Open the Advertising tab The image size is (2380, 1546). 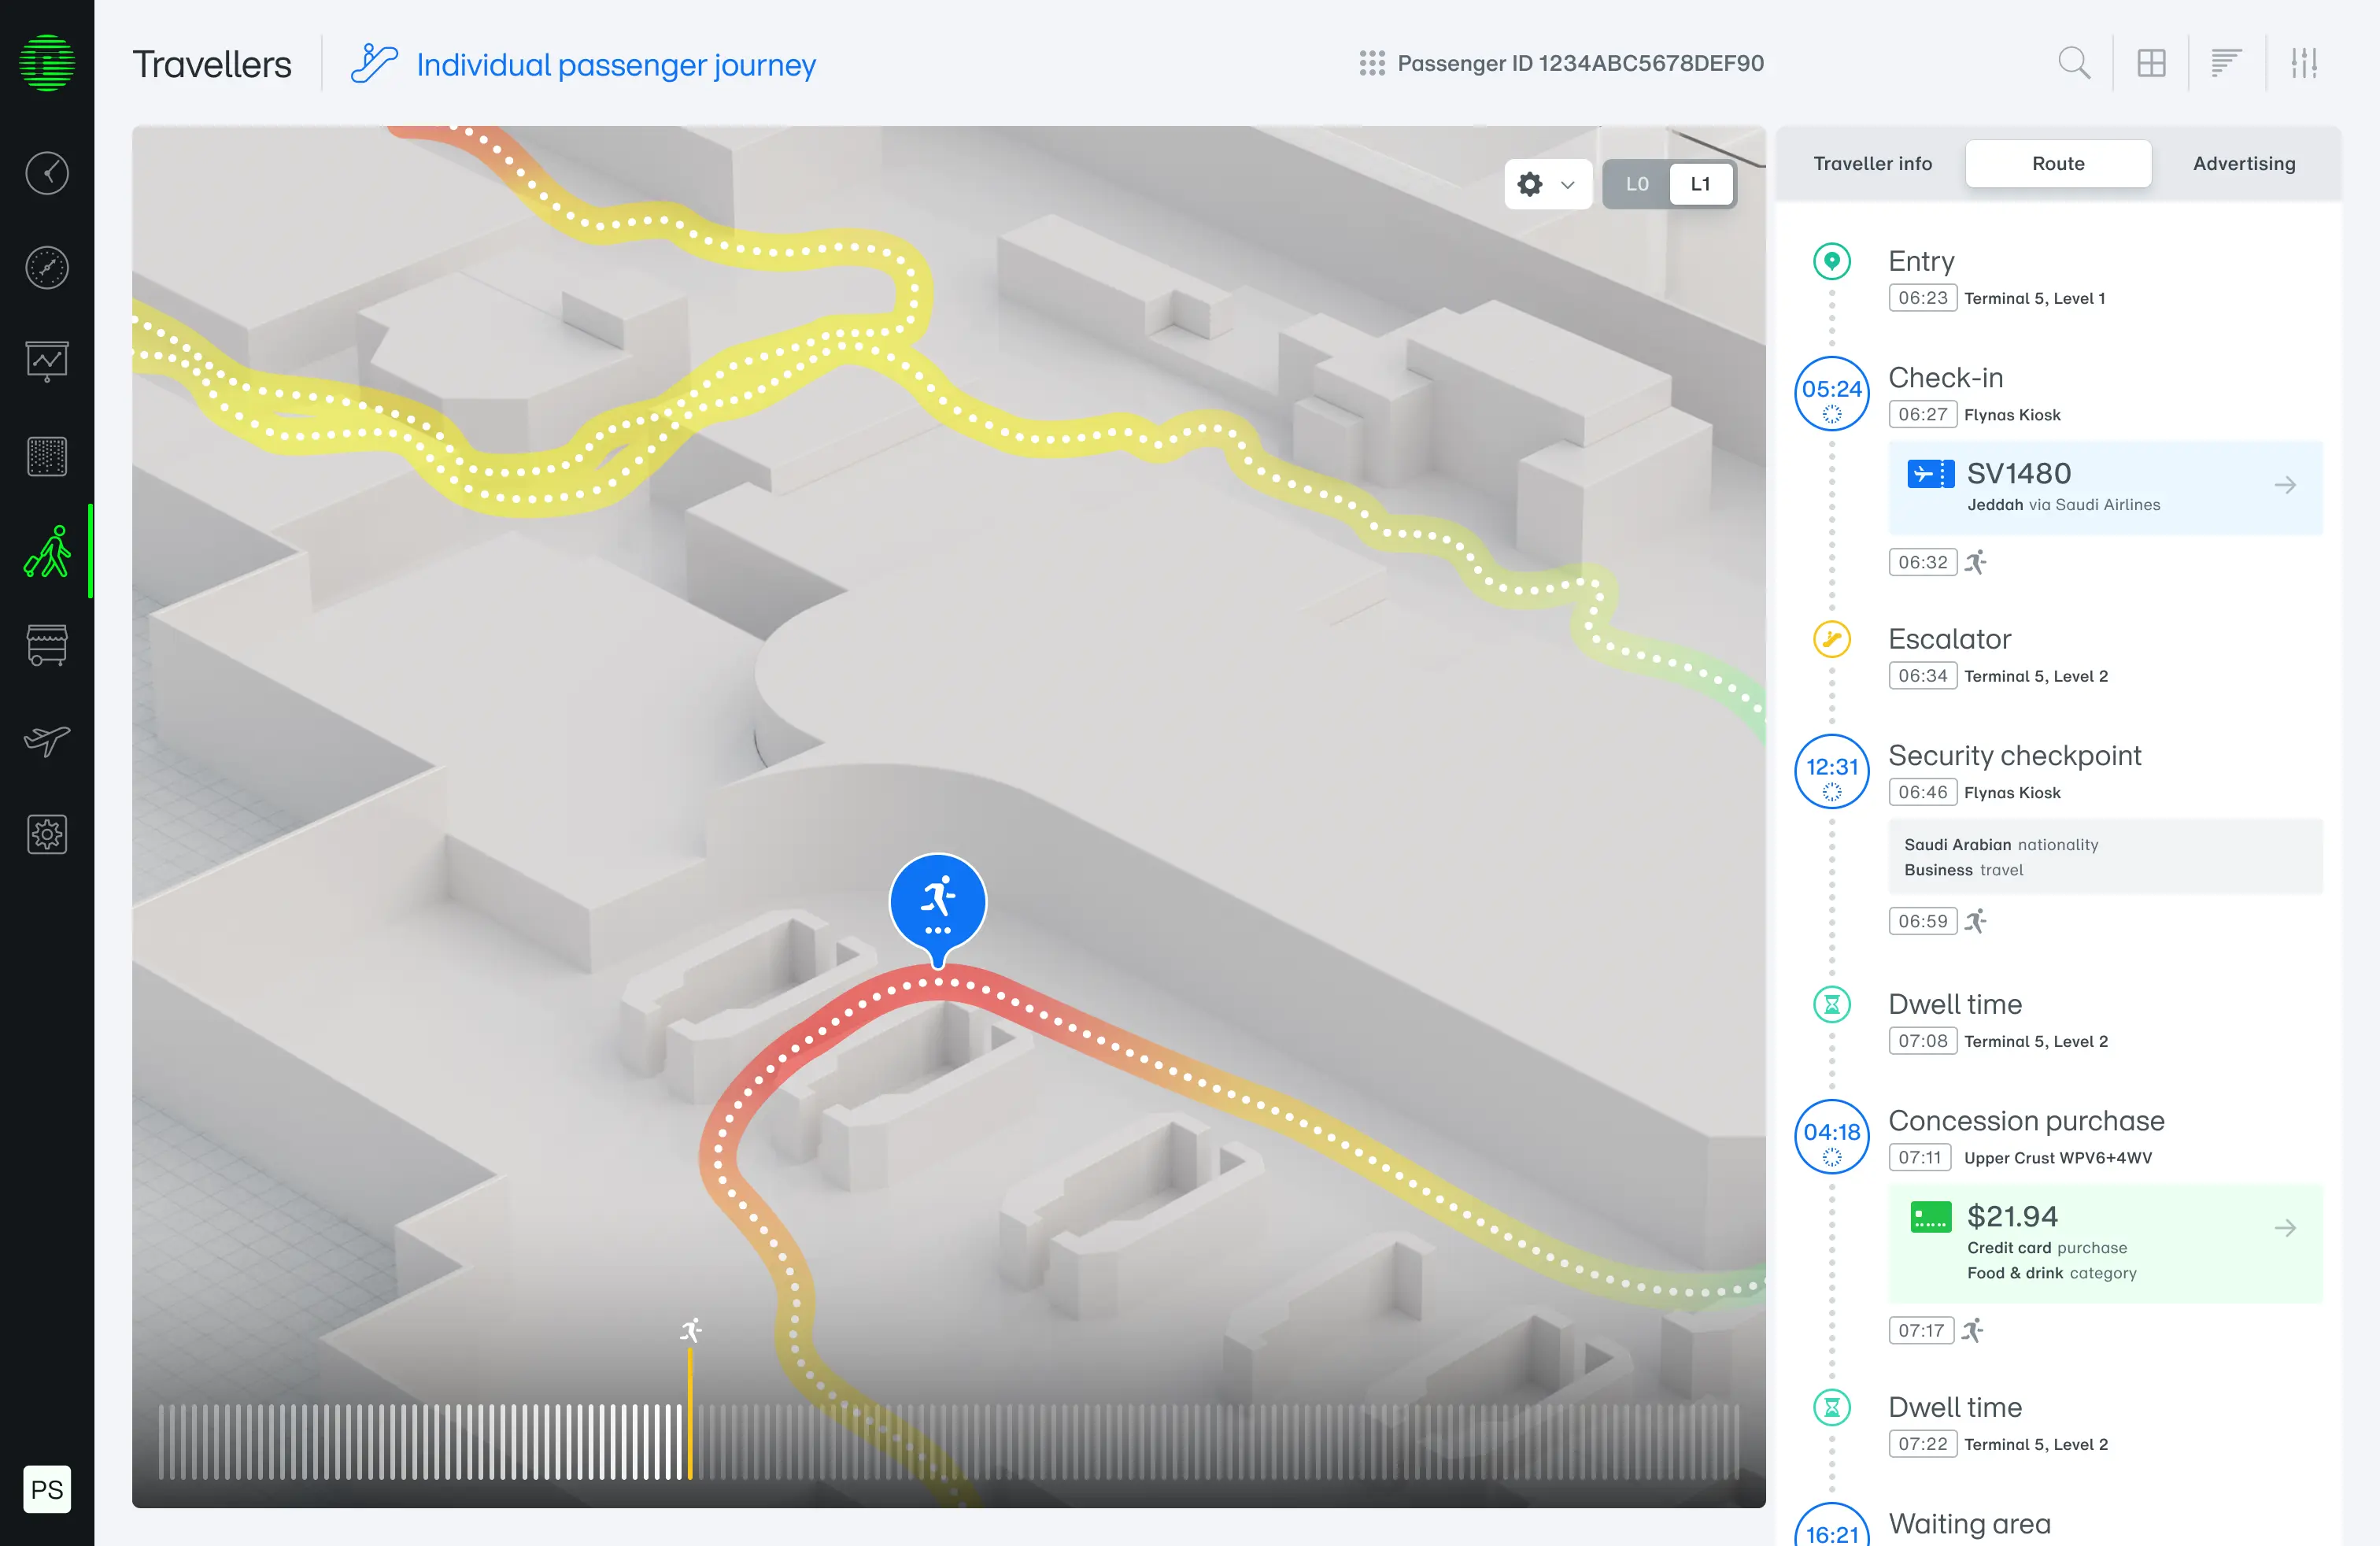coord(2244,163)
